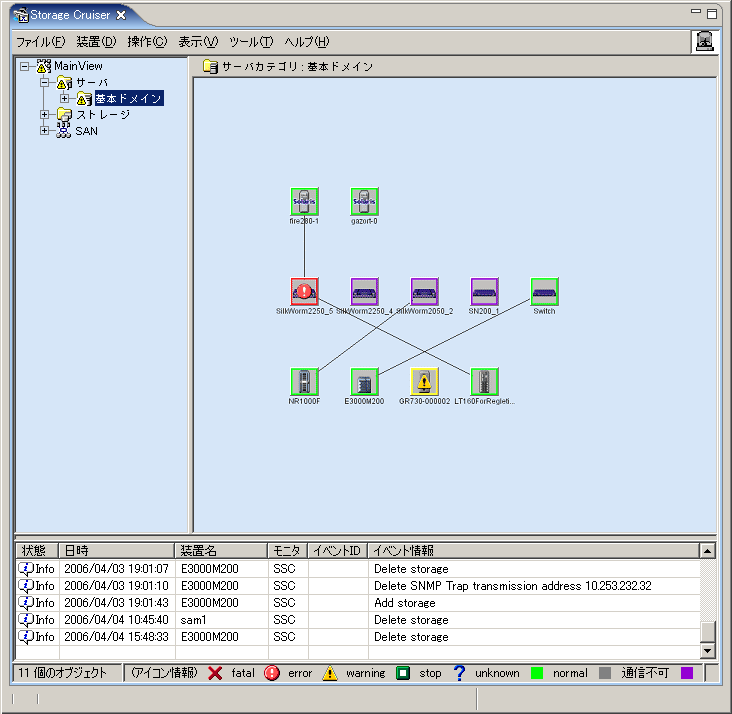This screenshot has height=714, width=732.
Task: Click the top-right toolbar device icon
Action: (705, 41)
